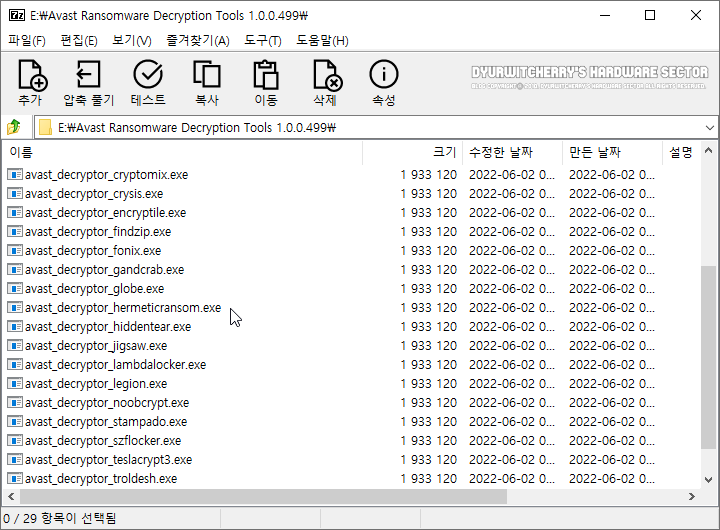Click the horizontal scrollbar thumb
This screenshot has width=720, height=530.
263,496
